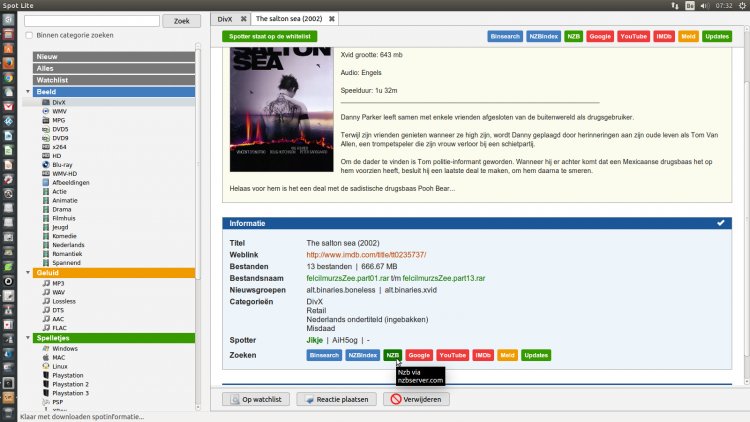Click the Verwijderen button
This screenshot has height=422, width=750.
click(x=416, y=399)
